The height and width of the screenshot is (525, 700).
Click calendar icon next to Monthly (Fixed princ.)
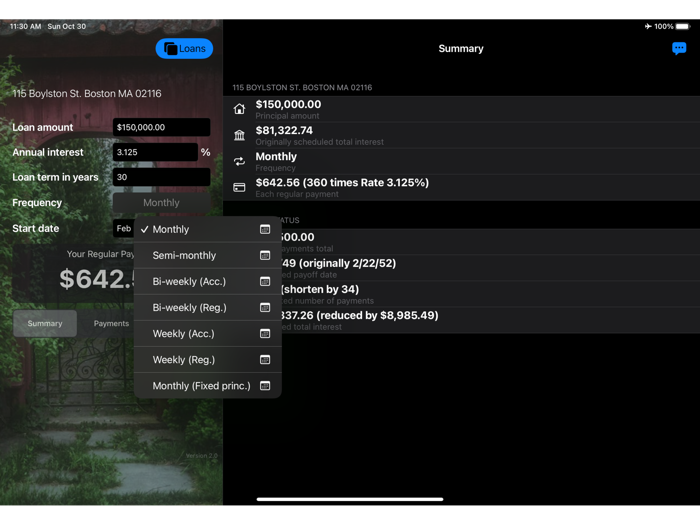[265, 386]
